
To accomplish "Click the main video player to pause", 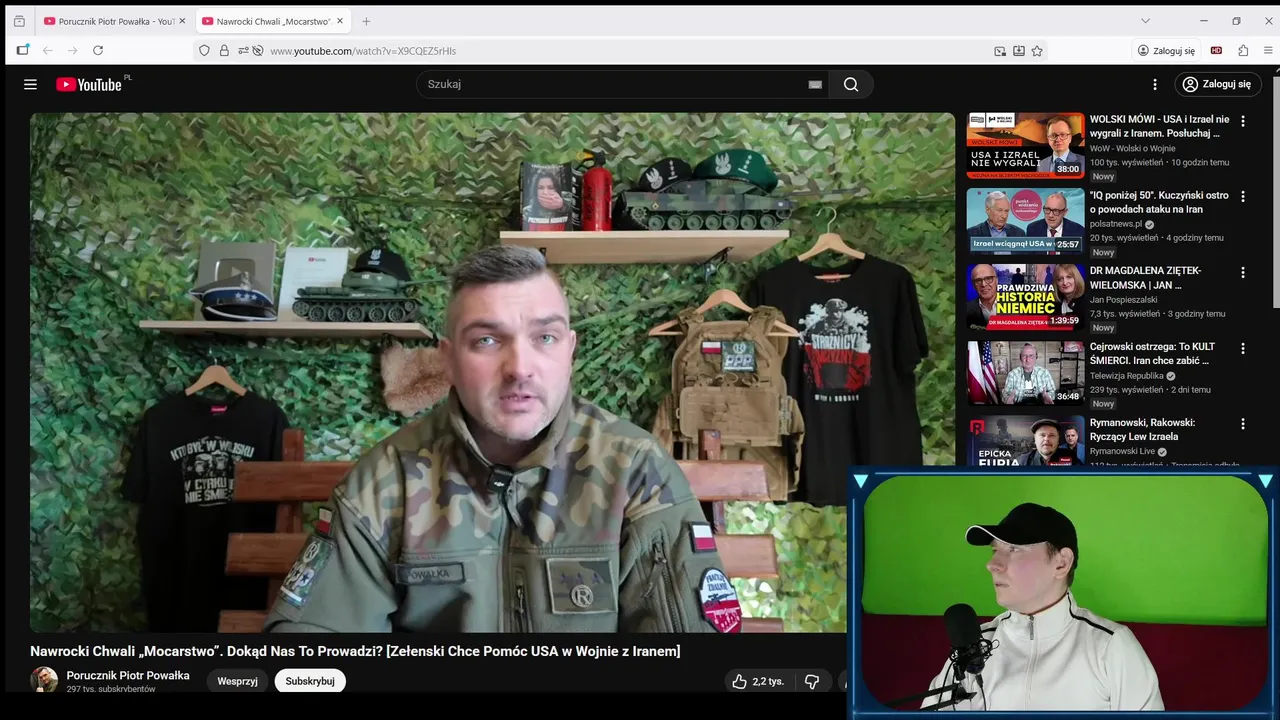I will 492,372.
